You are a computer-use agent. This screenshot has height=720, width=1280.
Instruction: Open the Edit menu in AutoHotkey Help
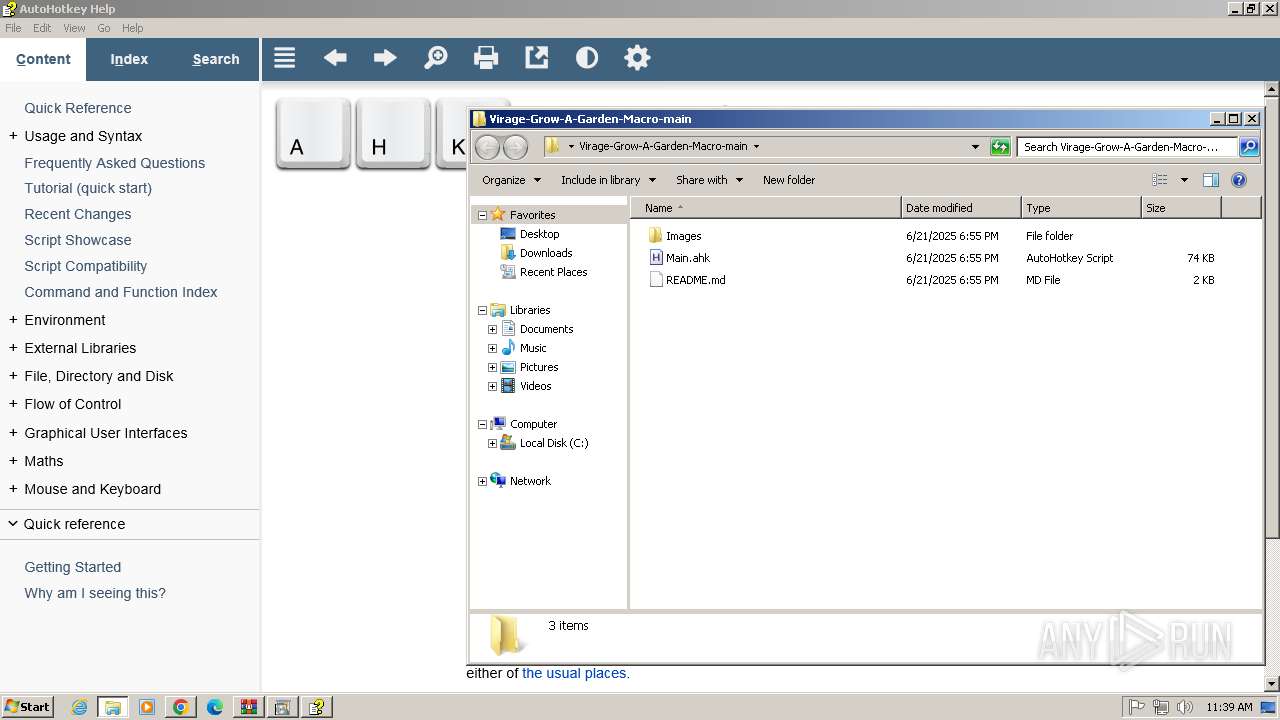42,28
